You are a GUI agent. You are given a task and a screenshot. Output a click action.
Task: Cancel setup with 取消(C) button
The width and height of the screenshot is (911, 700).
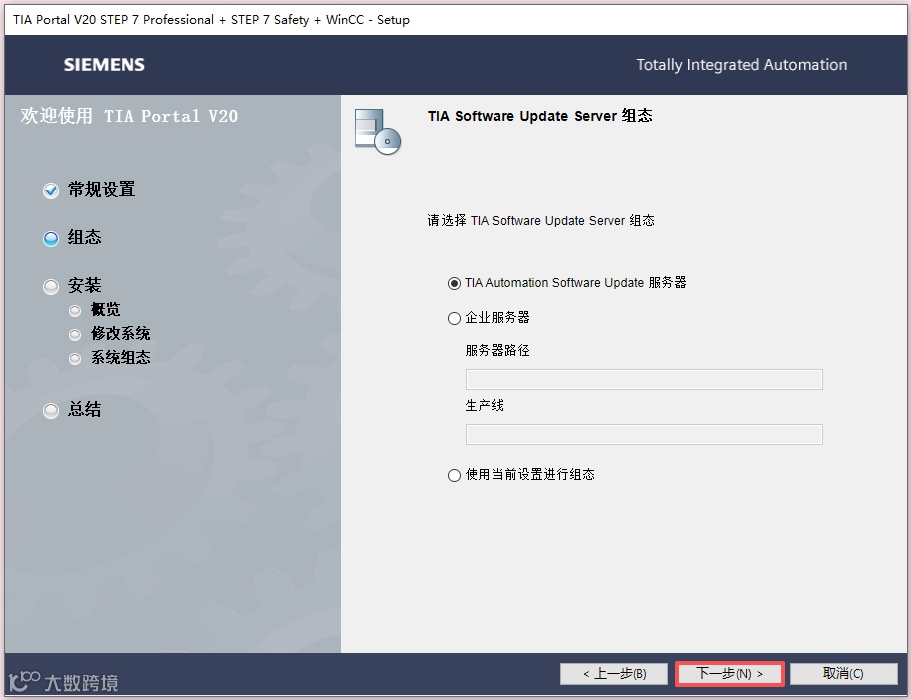(844, 674)
